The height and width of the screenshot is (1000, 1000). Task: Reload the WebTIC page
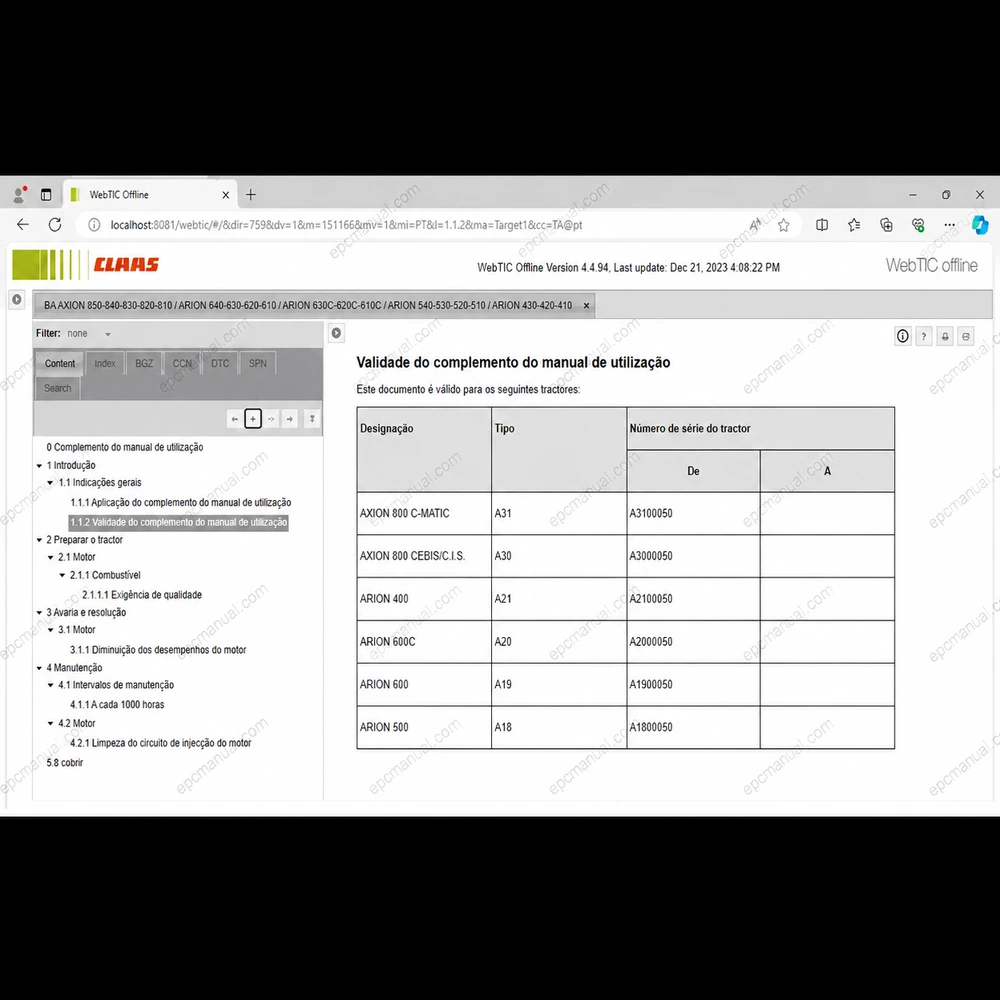[55, 224]
